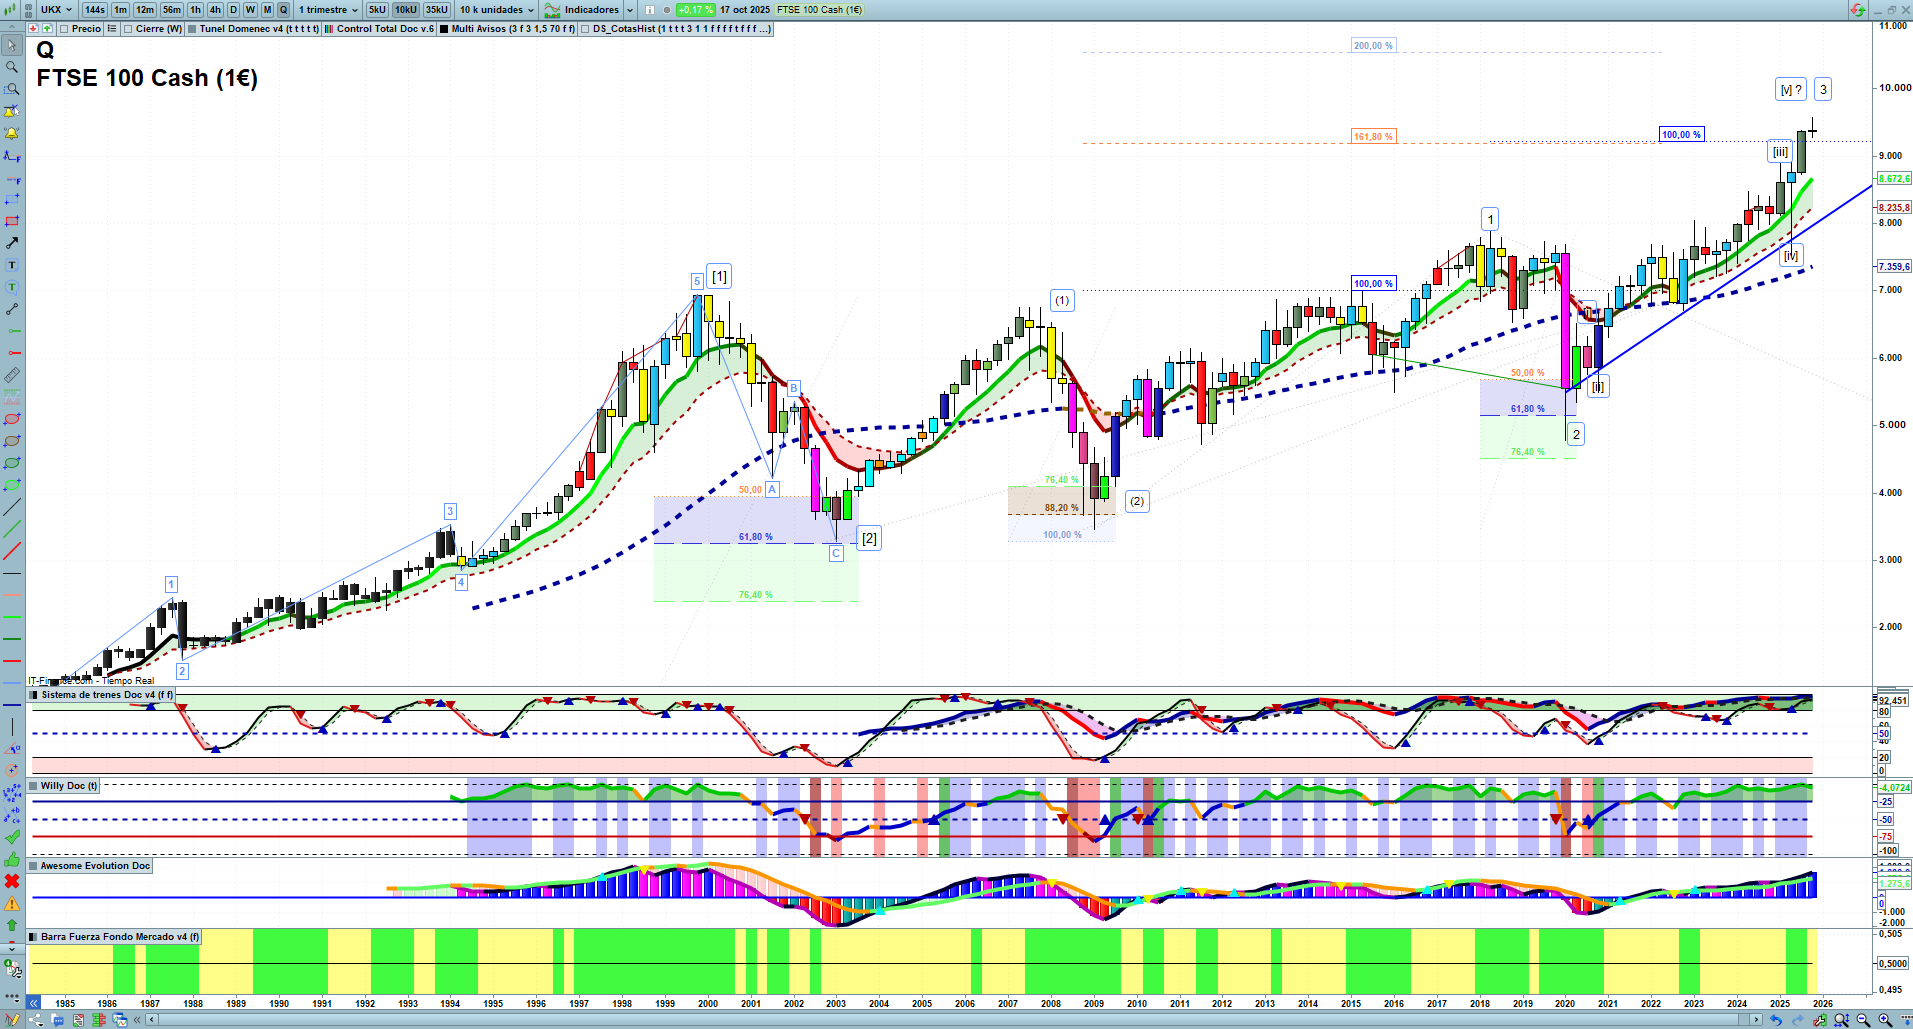
Task: Switch to the 1m timeframe
Action: tap(120, 10)
